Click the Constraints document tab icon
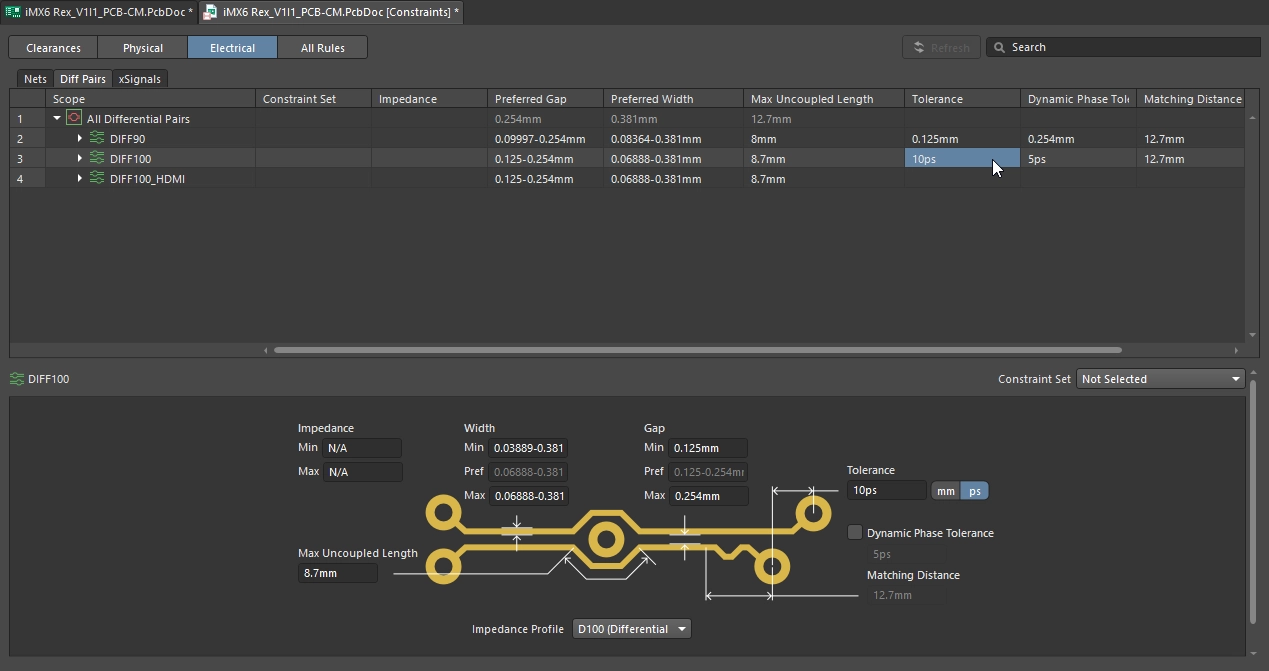The image size is (1269, 671). (x=210, y=12)
